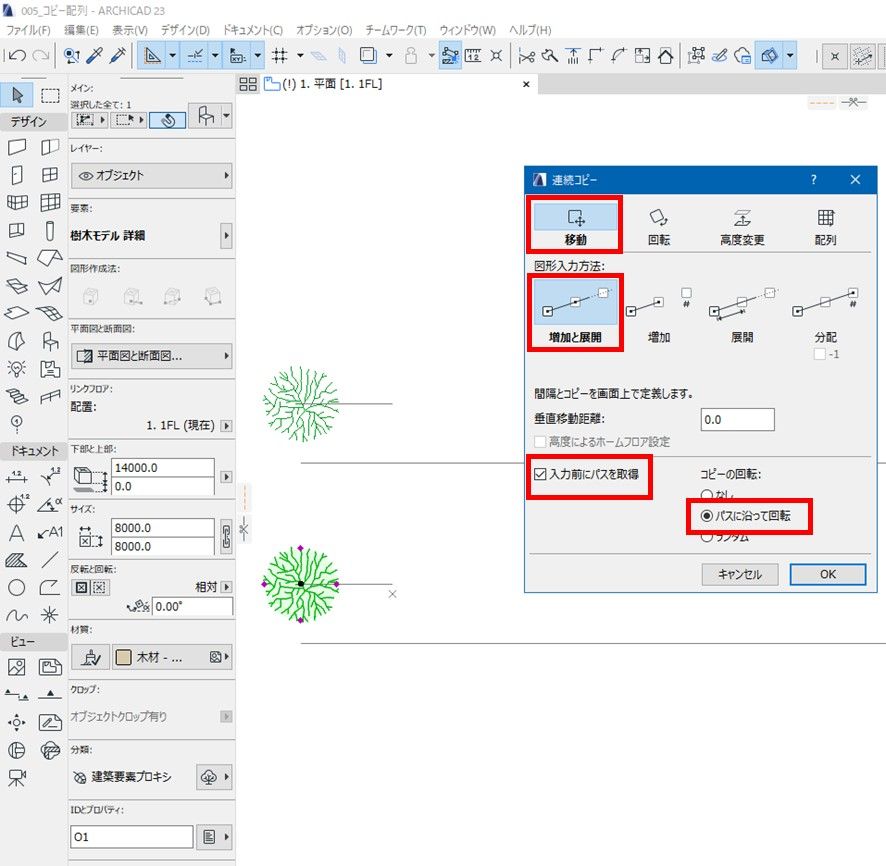Open 平面図と断面図 dropdown

tap(151, 356)
